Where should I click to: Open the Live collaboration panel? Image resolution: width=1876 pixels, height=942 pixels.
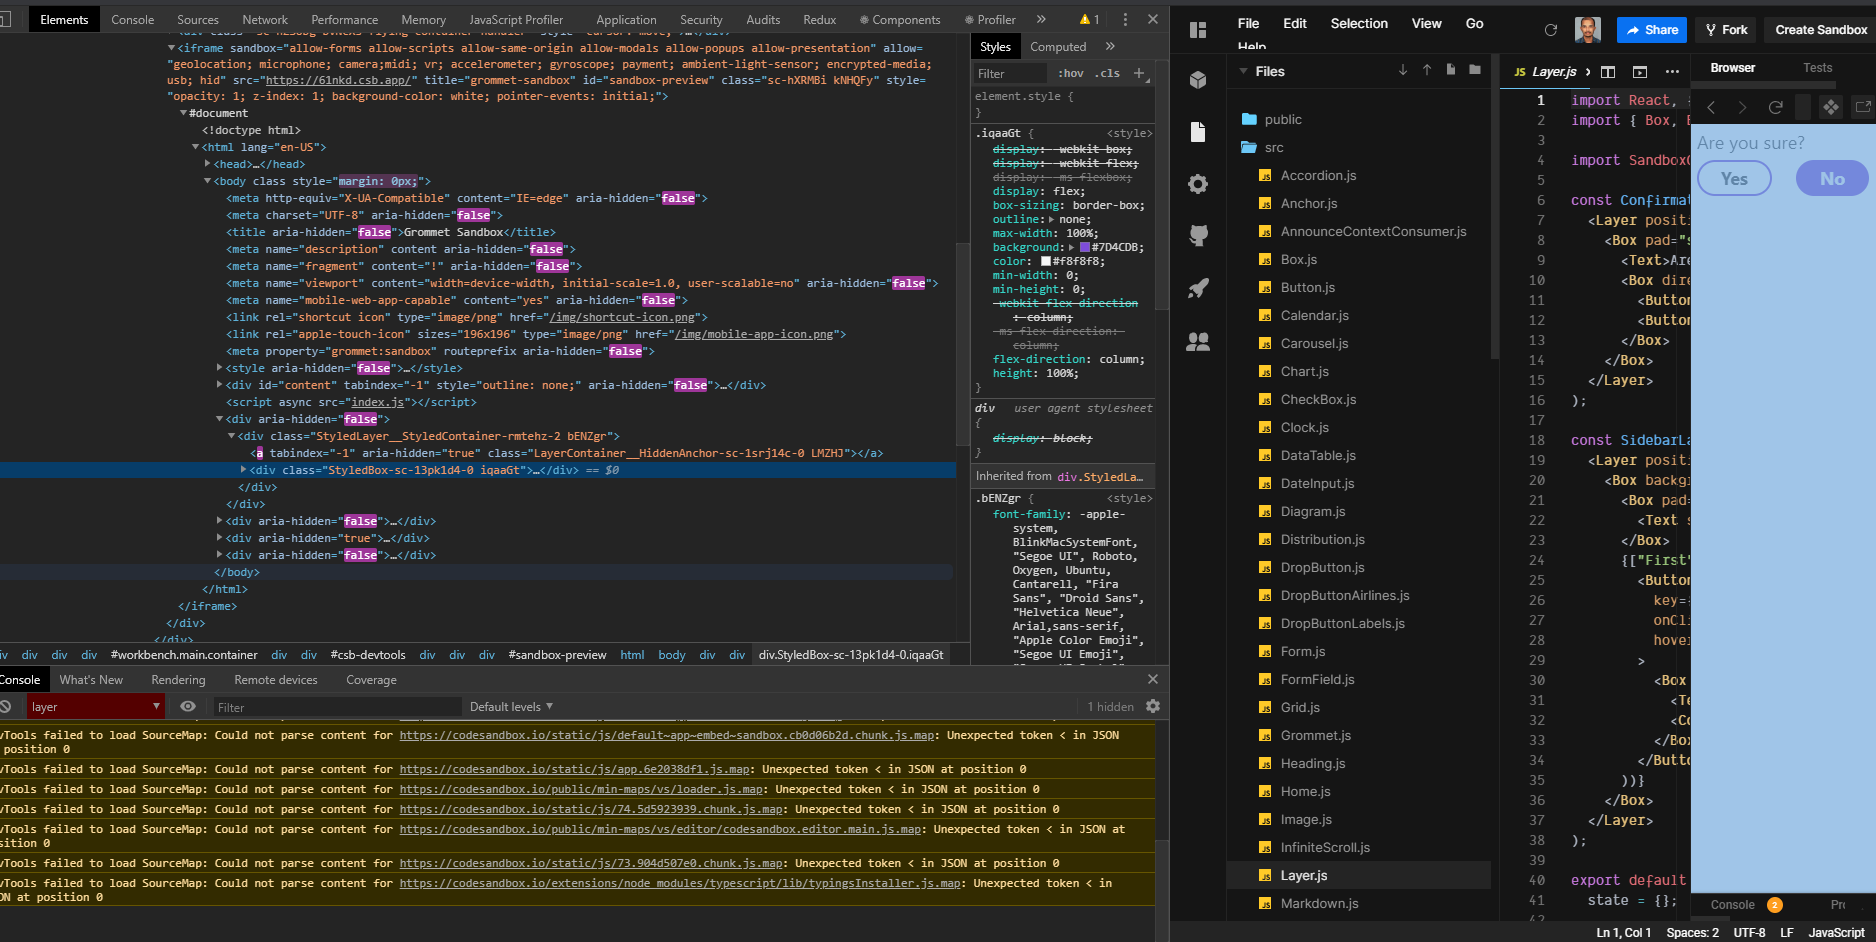click(x=1198, y=341)
